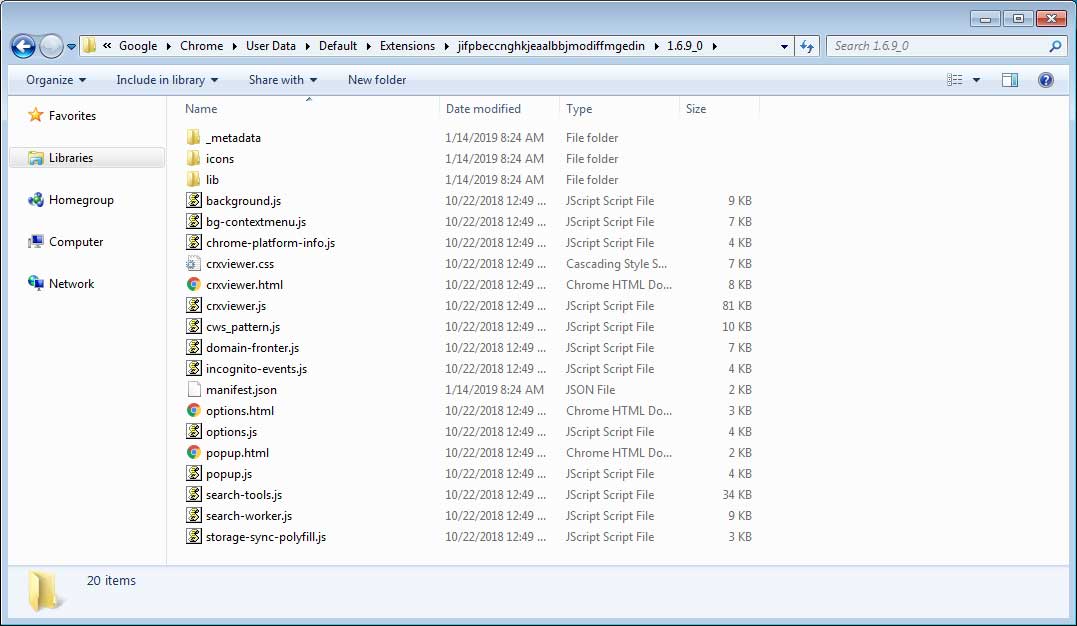1077x626 pixels.
Task: Click Extensions in the breadcrumb path
Action: coord(407,46)
